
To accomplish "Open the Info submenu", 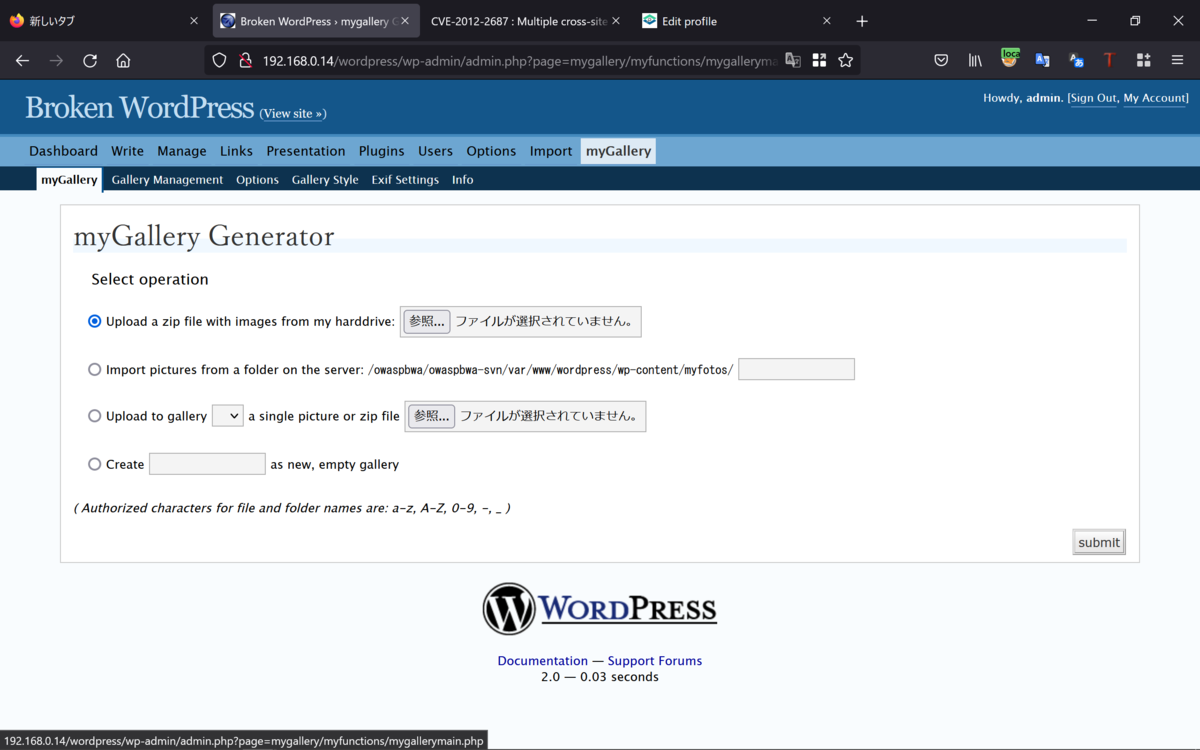I will click(x=462, y=180).
